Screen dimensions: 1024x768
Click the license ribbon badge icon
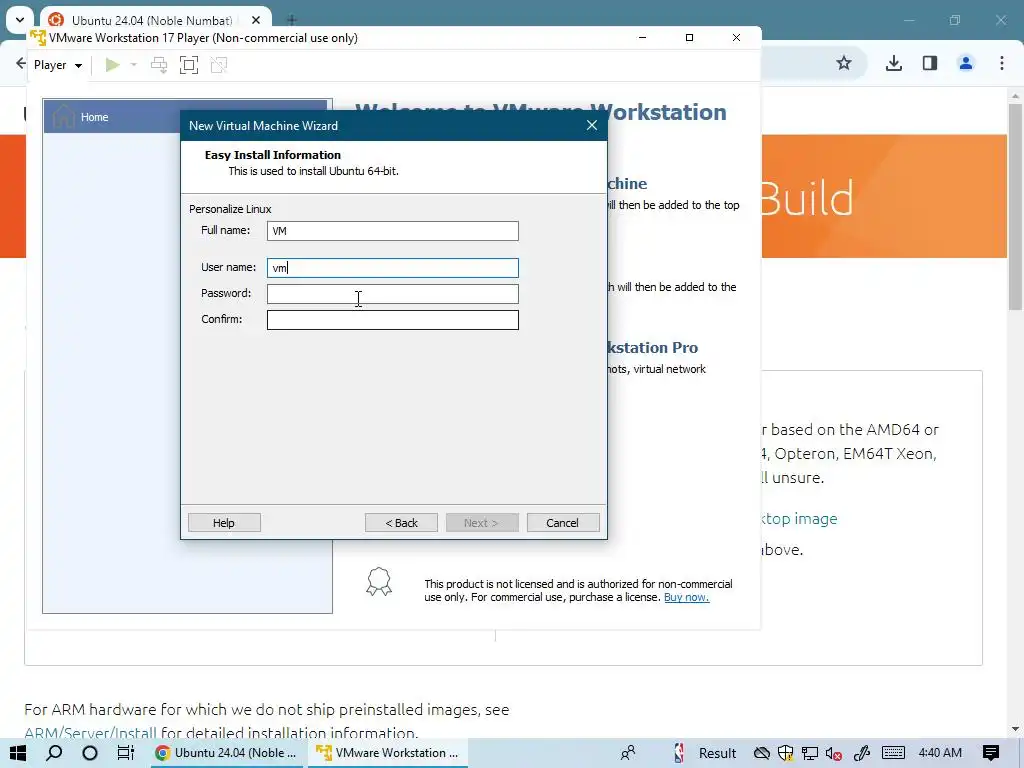(379, 581)
